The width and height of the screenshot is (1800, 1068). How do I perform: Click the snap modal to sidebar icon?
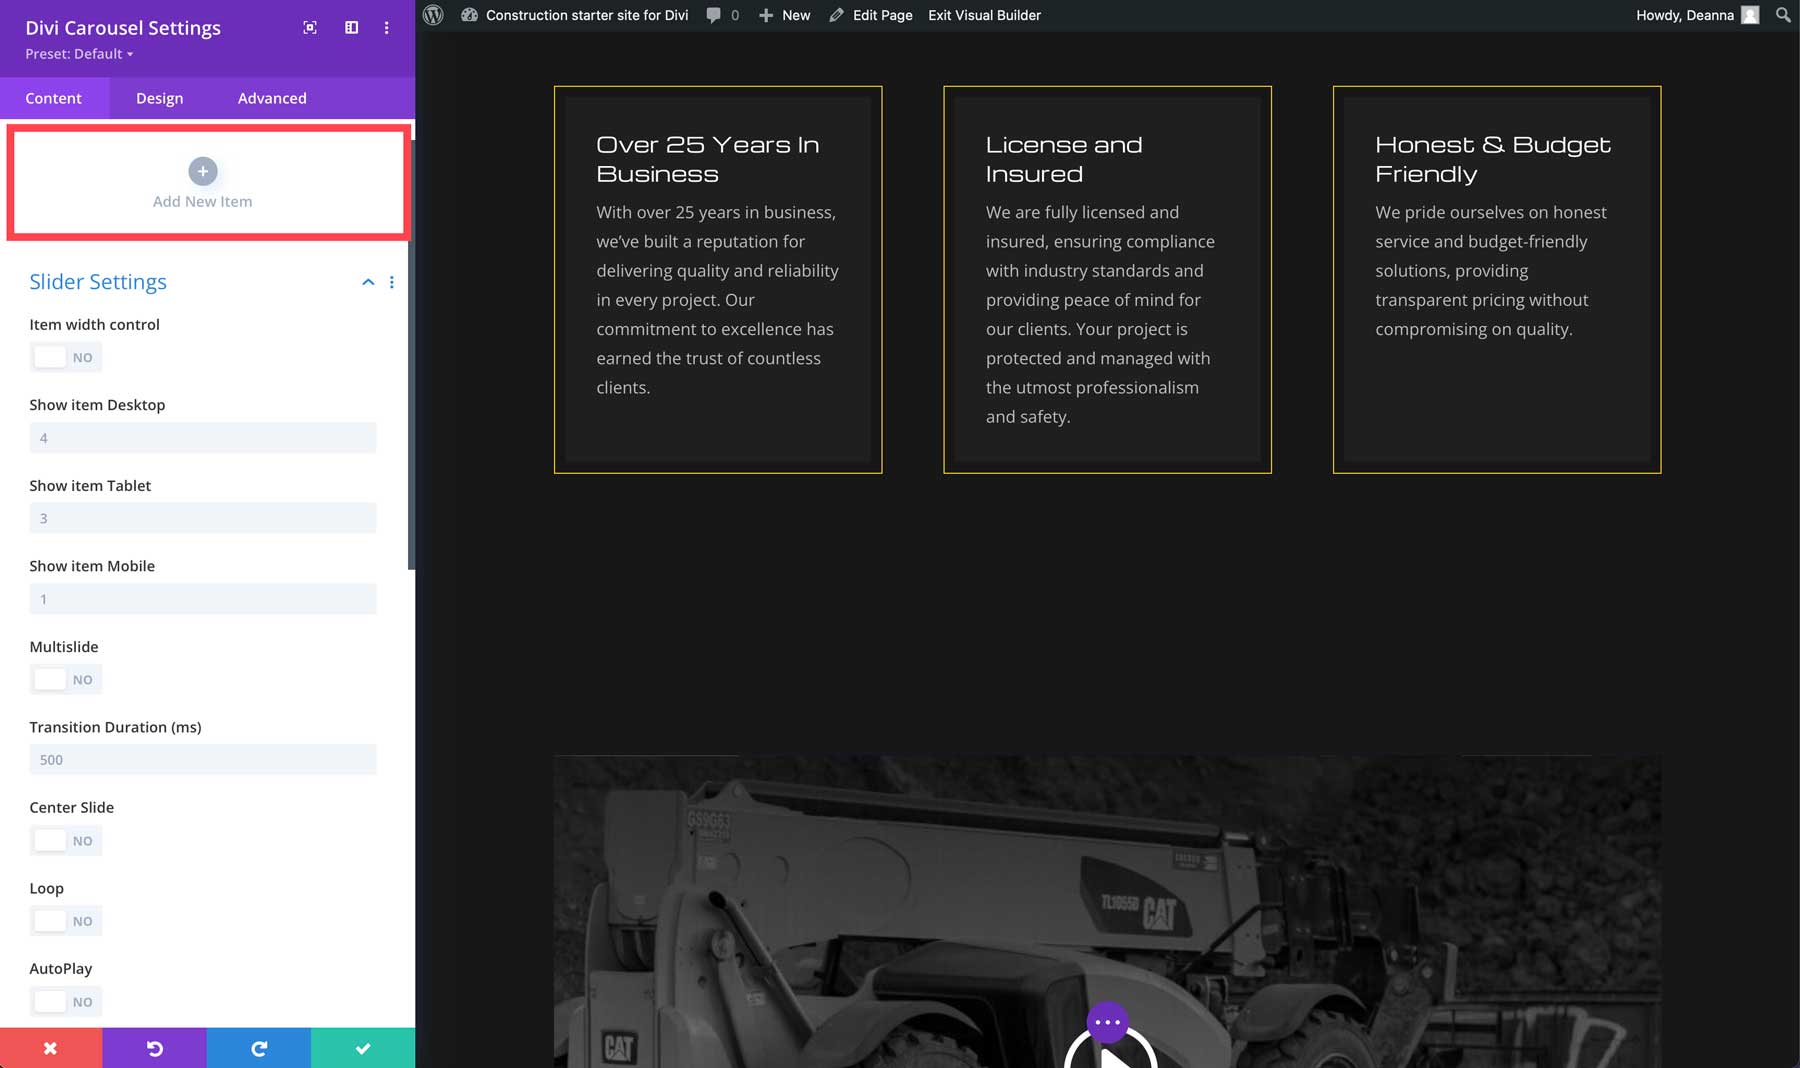coord(351,28)
